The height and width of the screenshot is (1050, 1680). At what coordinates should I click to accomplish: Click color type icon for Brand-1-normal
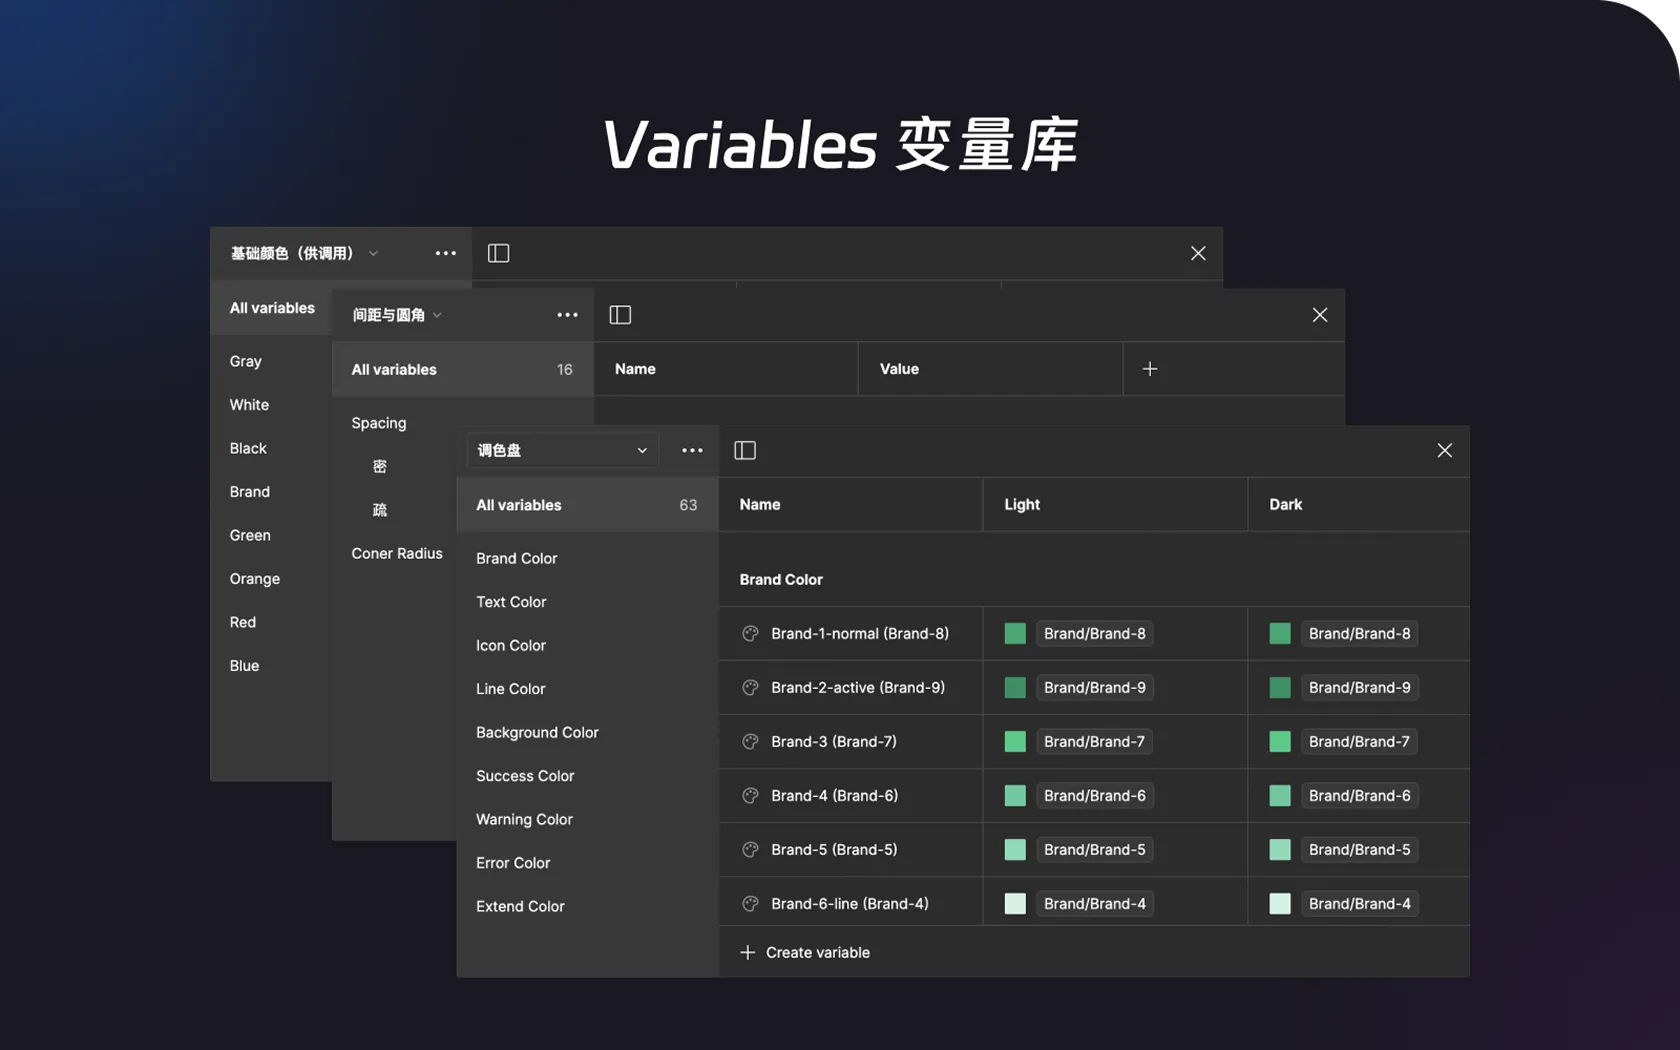pyautogui.click(x=750, y=633)
